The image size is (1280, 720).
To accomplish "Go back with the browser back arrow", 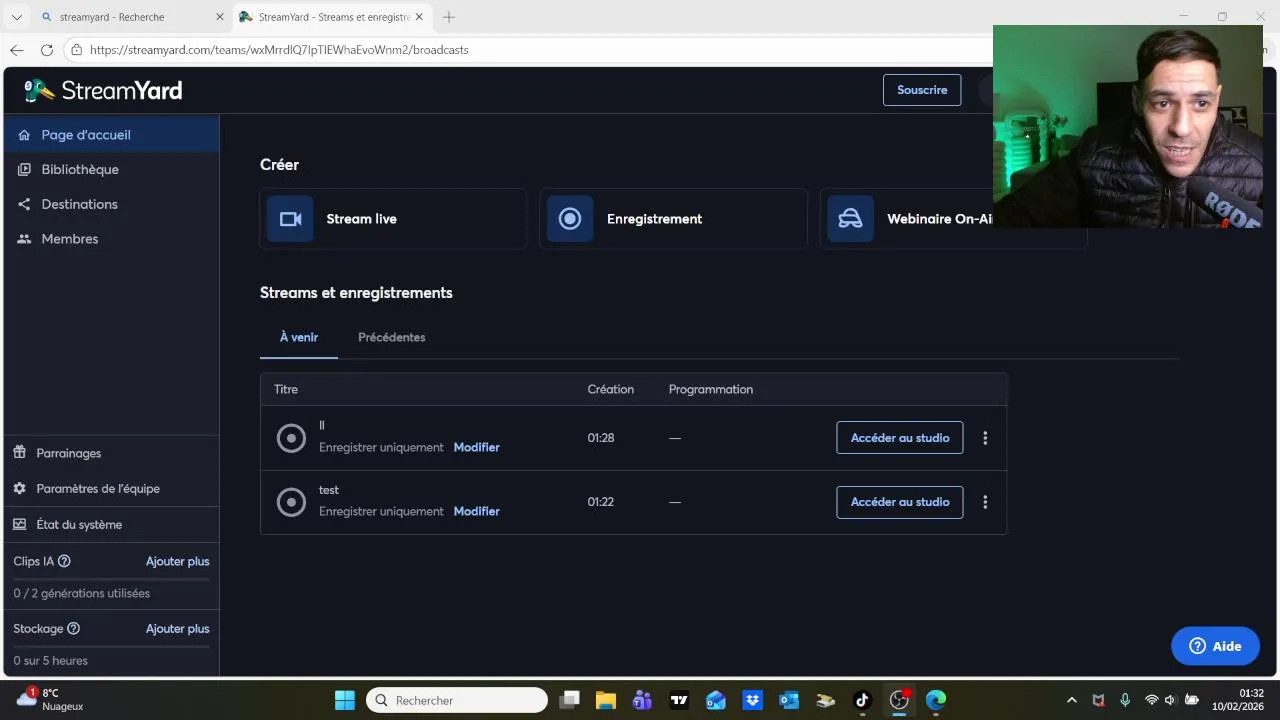I will [17, 50].
